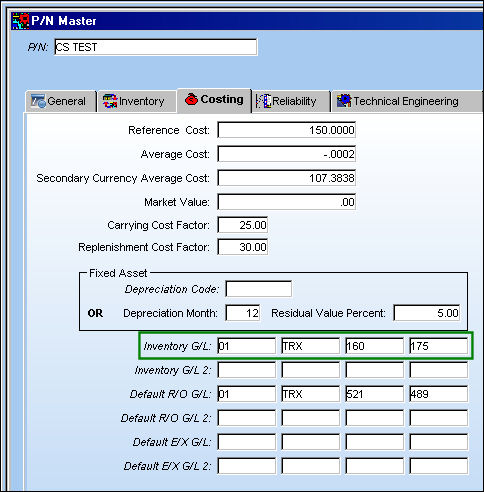Focus the Market Value field
This screenshot has height=492, width=484.
(287, 202)
